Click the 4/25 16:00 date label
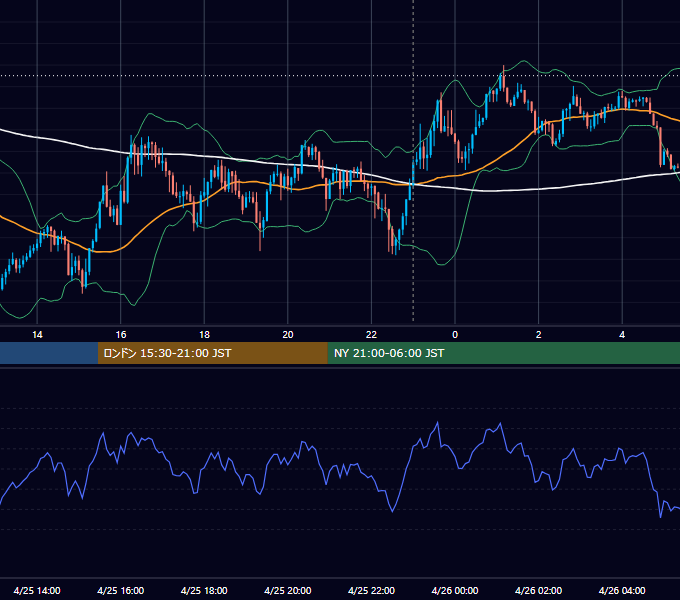 (x=121, y=590)
